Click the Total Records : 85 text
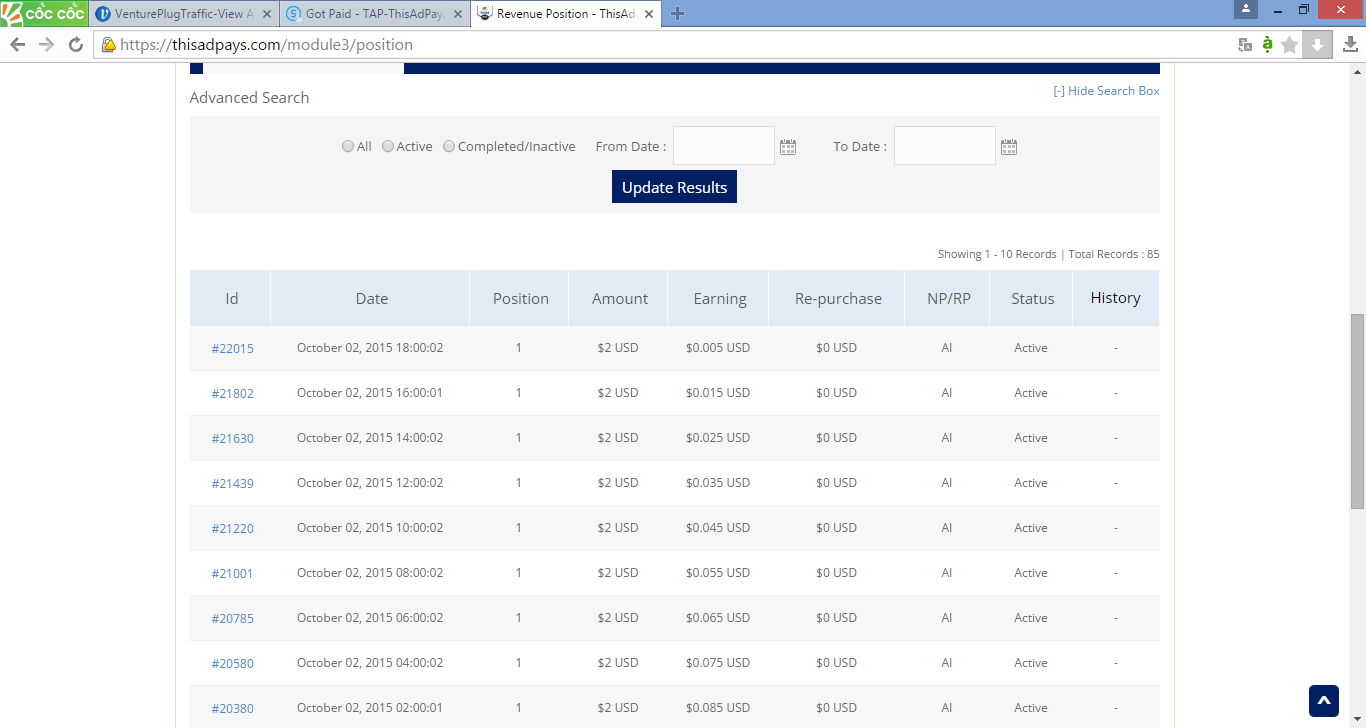 [x=1114, y=254]
